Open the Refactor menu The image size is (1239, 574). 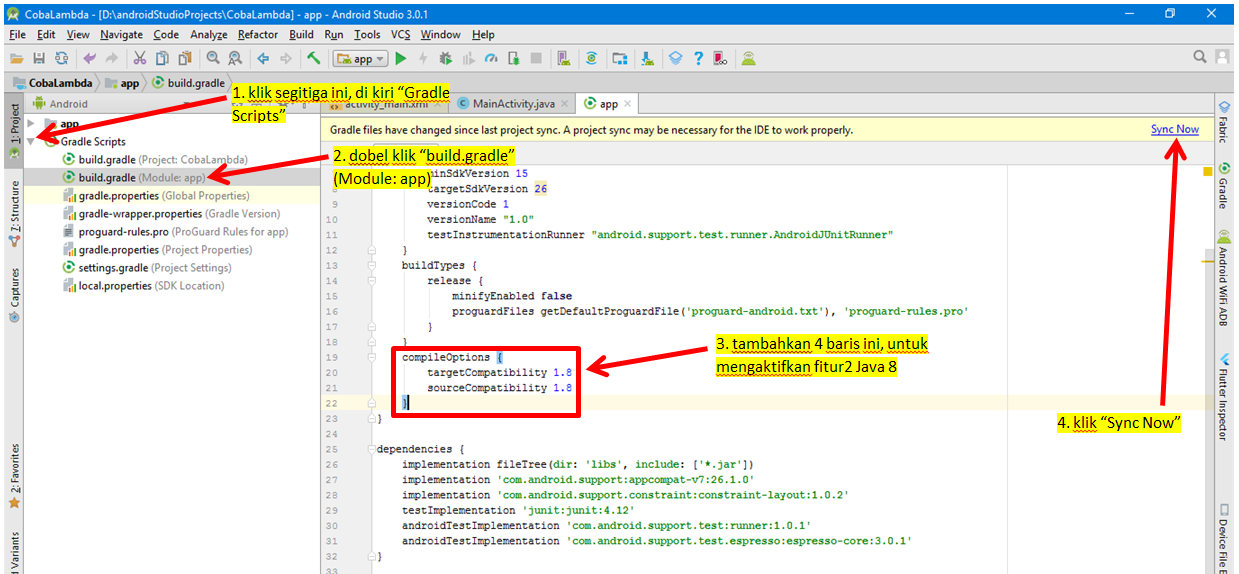click(x=258, y=34)
